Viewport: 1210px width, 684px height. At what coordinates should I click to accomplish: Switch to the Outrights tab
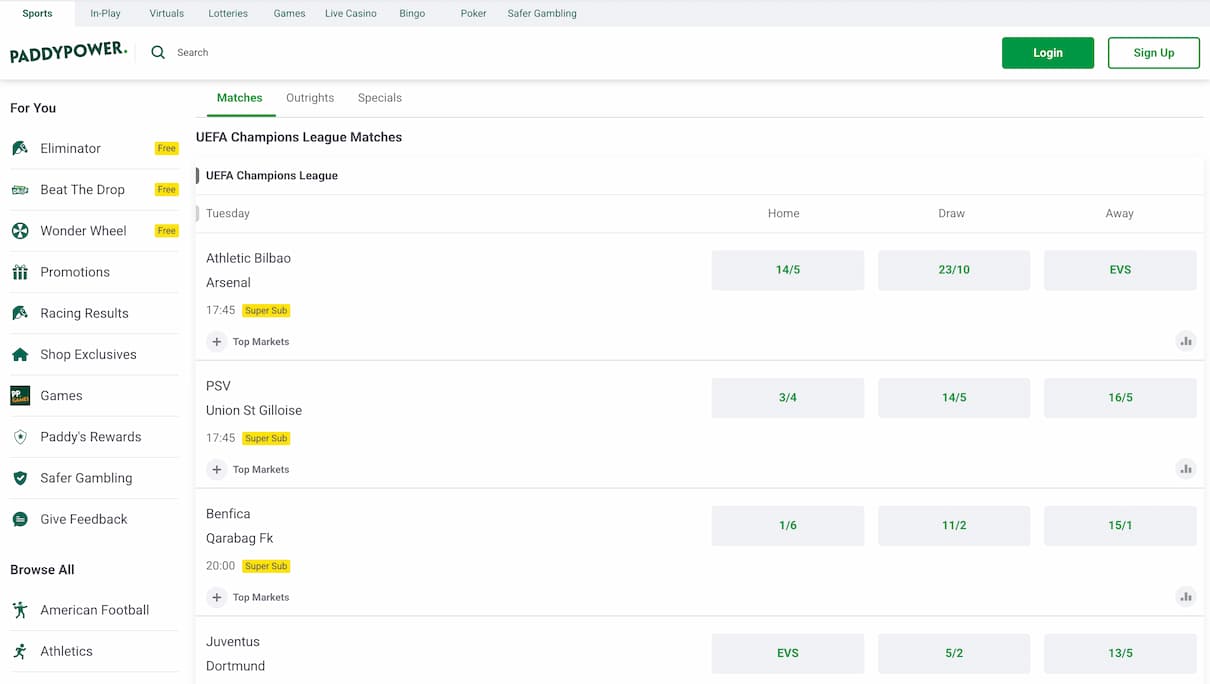coord(310,98)
